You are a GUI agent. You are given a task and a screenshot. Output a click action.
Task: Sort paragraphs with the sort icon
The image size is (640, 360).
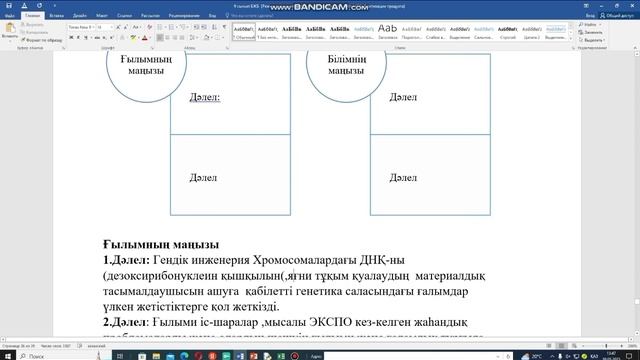tap(214, 27)
